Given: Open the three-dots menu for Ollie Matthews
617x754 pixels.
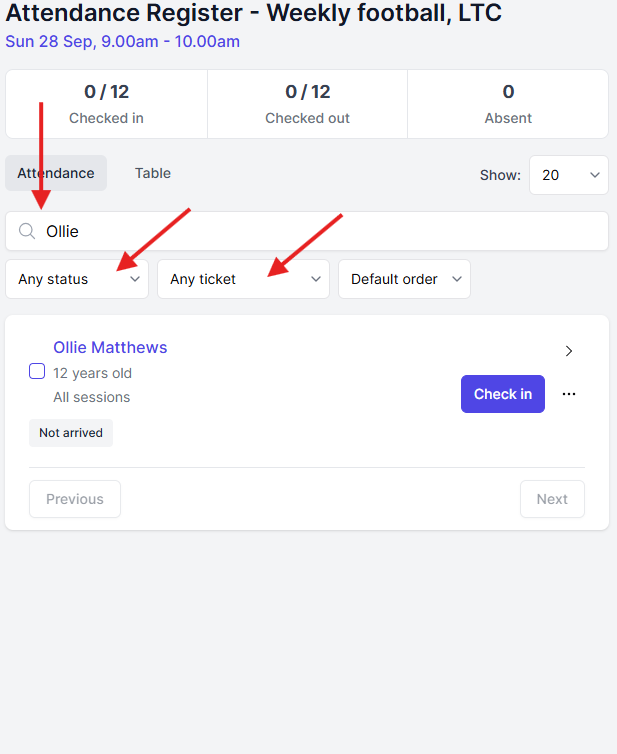Looking at the screenshot, I should [569, 394].
